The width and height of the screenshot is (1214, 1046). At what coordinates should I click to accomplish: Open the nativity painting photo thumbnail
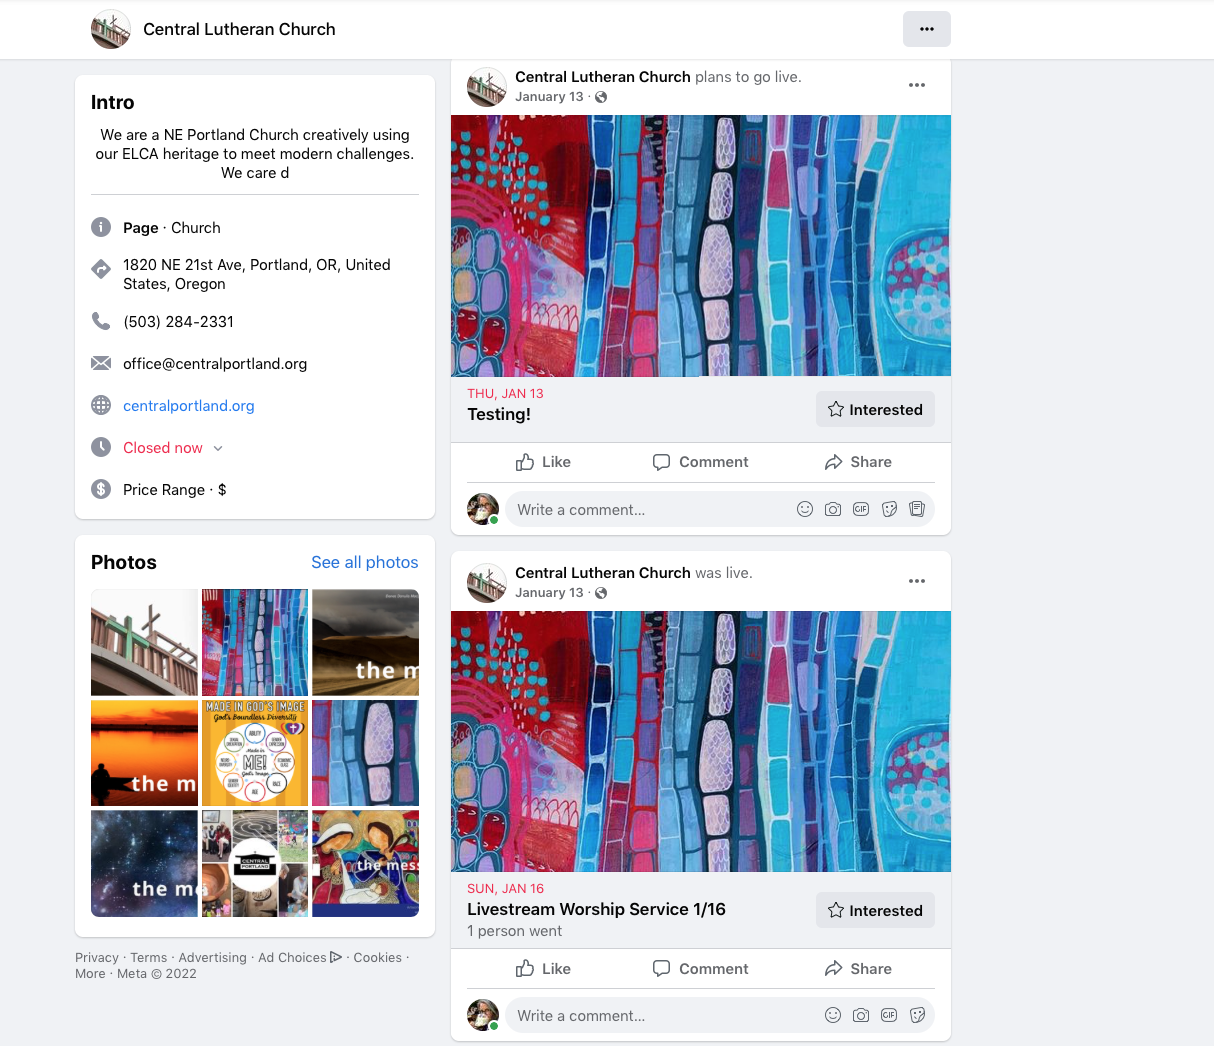[x=365, y=864]
